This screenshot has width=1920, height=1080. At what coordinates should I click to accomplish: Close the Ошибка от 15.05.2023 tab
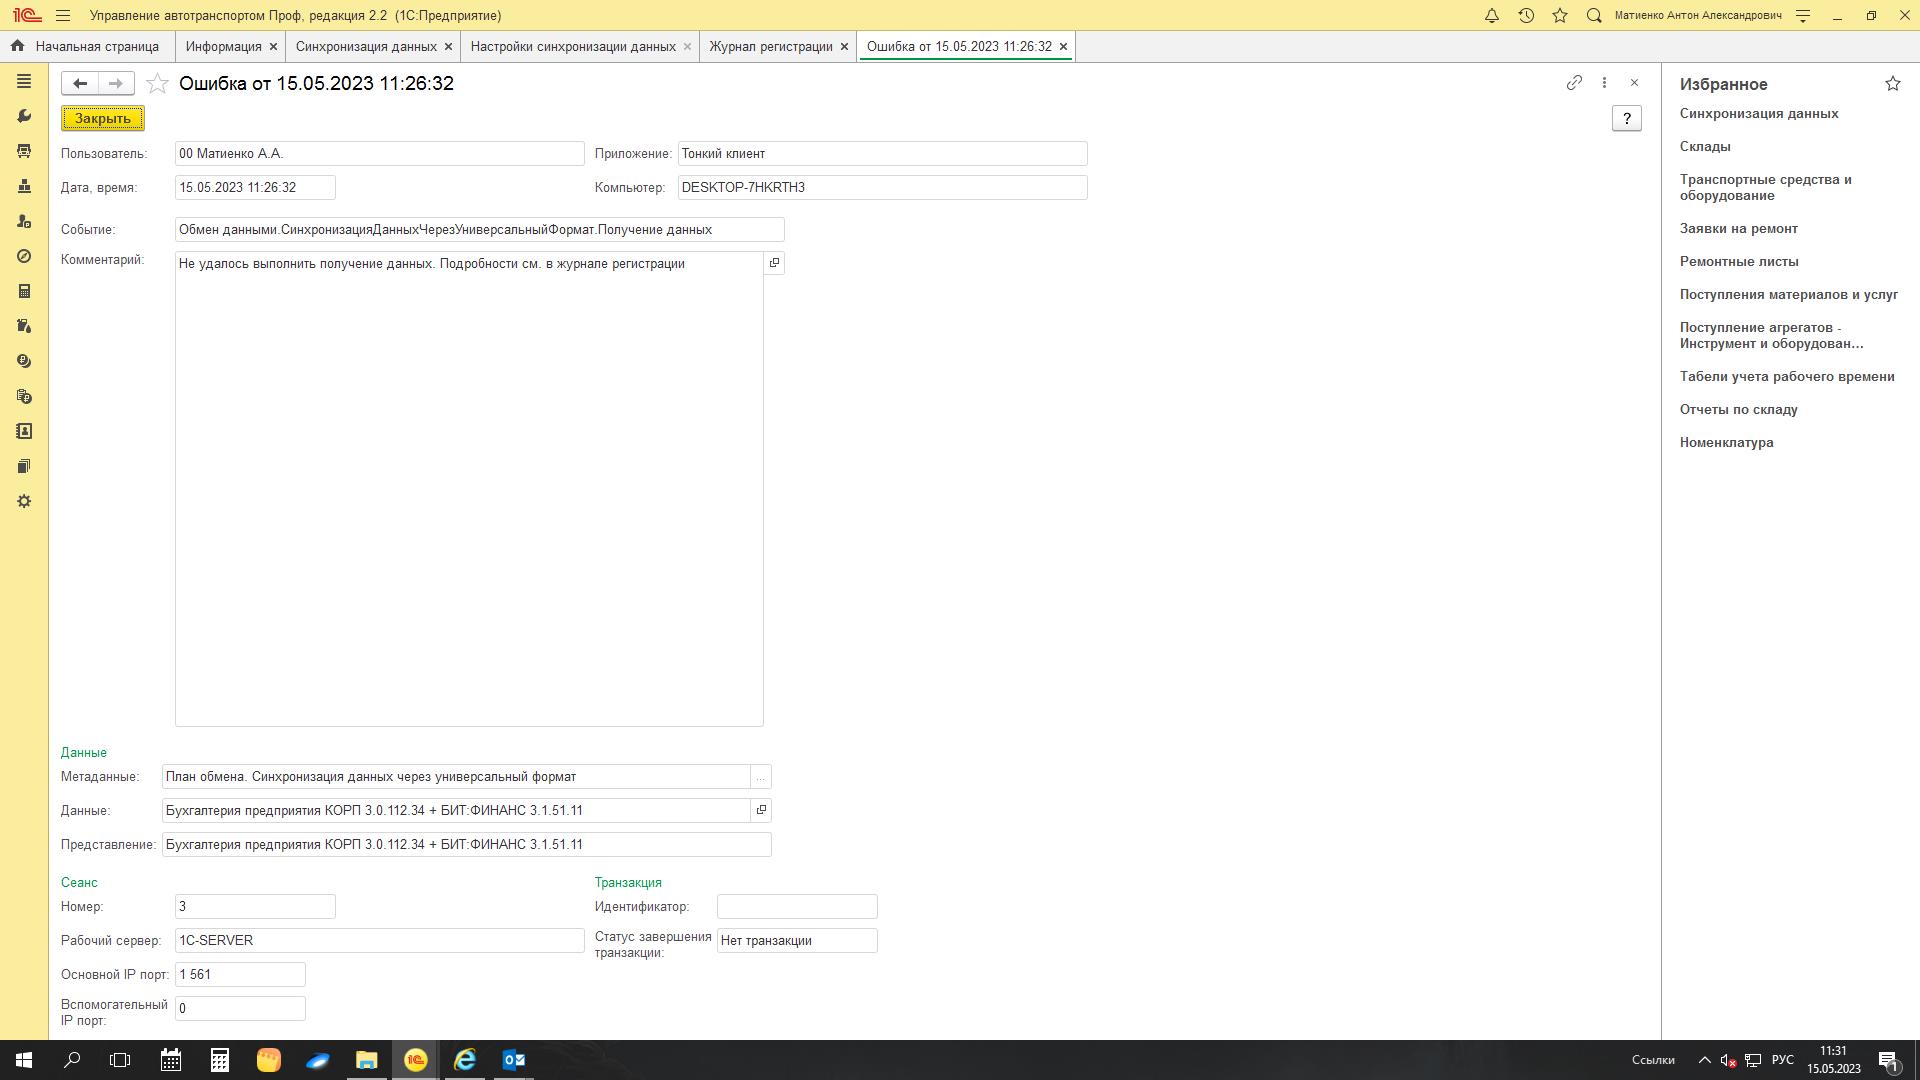click(x=1063, y=47)
